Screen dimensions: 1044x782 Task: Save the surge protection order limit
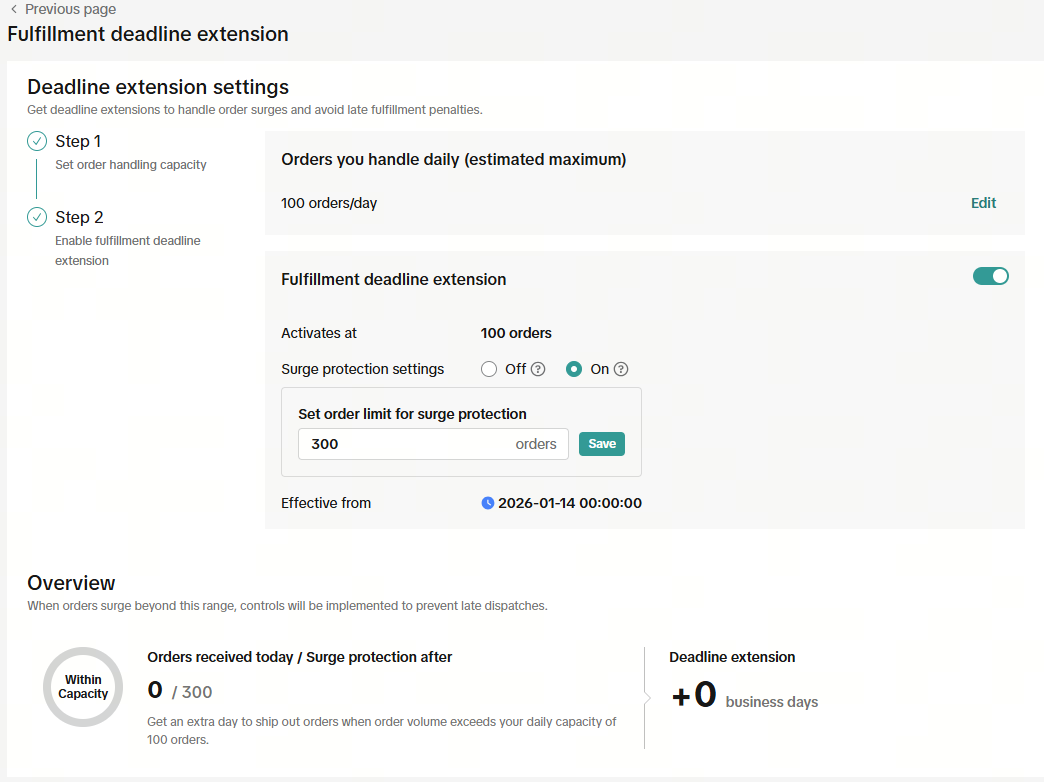(x=602, y=444)
